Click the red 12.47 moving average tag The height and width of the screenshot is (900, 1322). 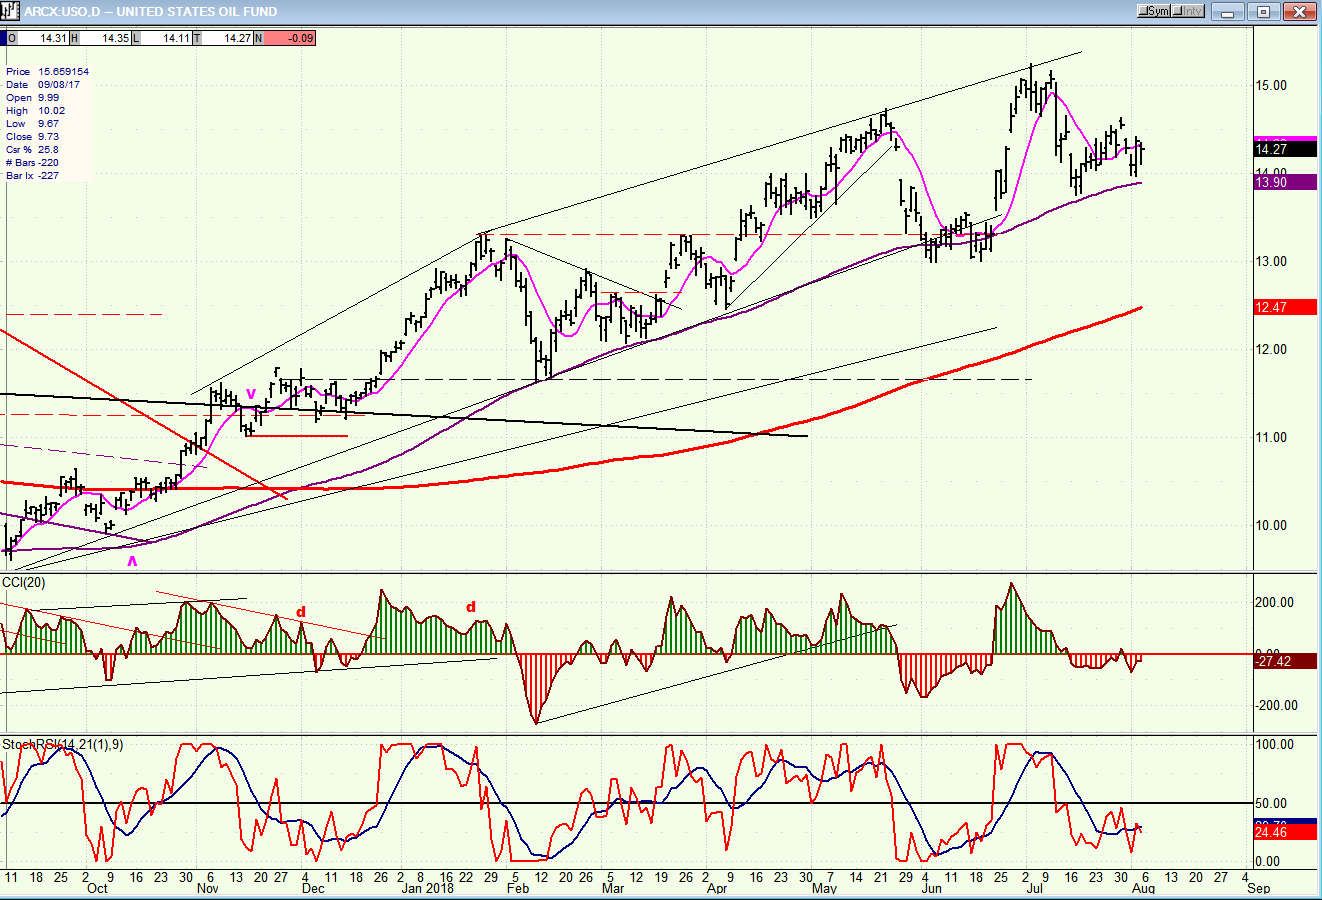point(1284,307)
